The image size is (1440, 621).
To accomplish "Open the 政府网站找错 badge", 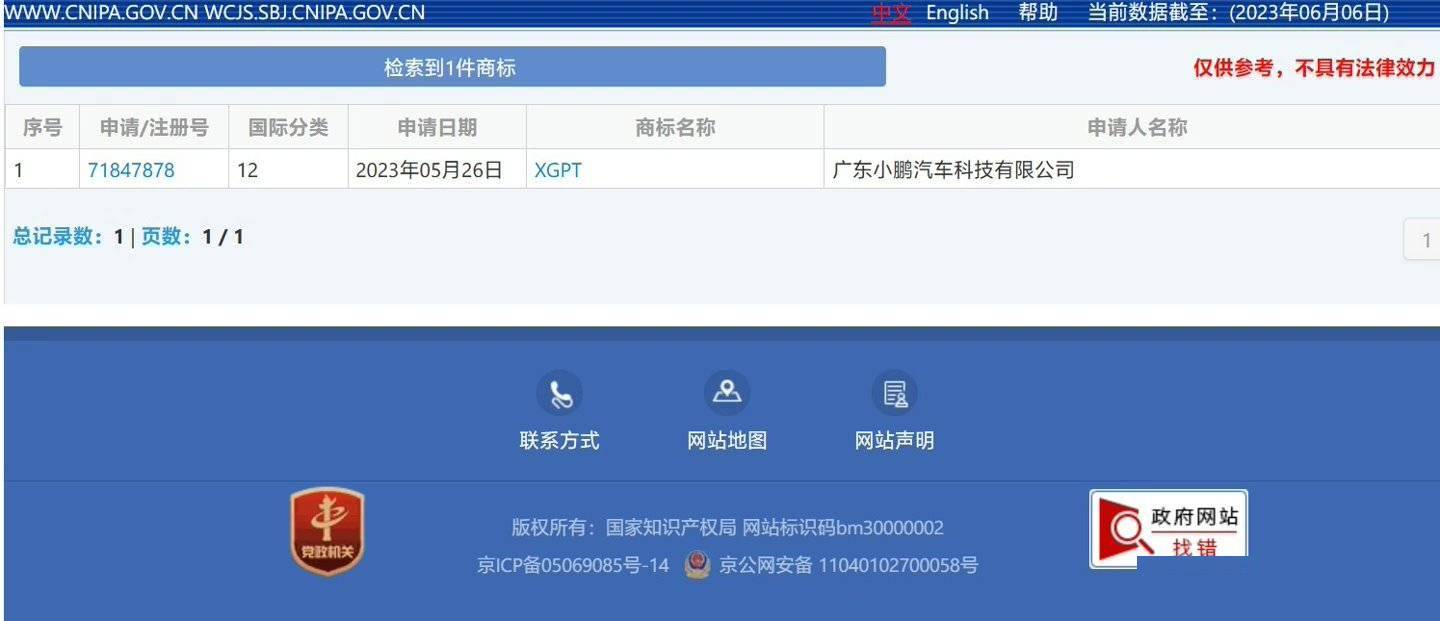I will point(1168,526).
